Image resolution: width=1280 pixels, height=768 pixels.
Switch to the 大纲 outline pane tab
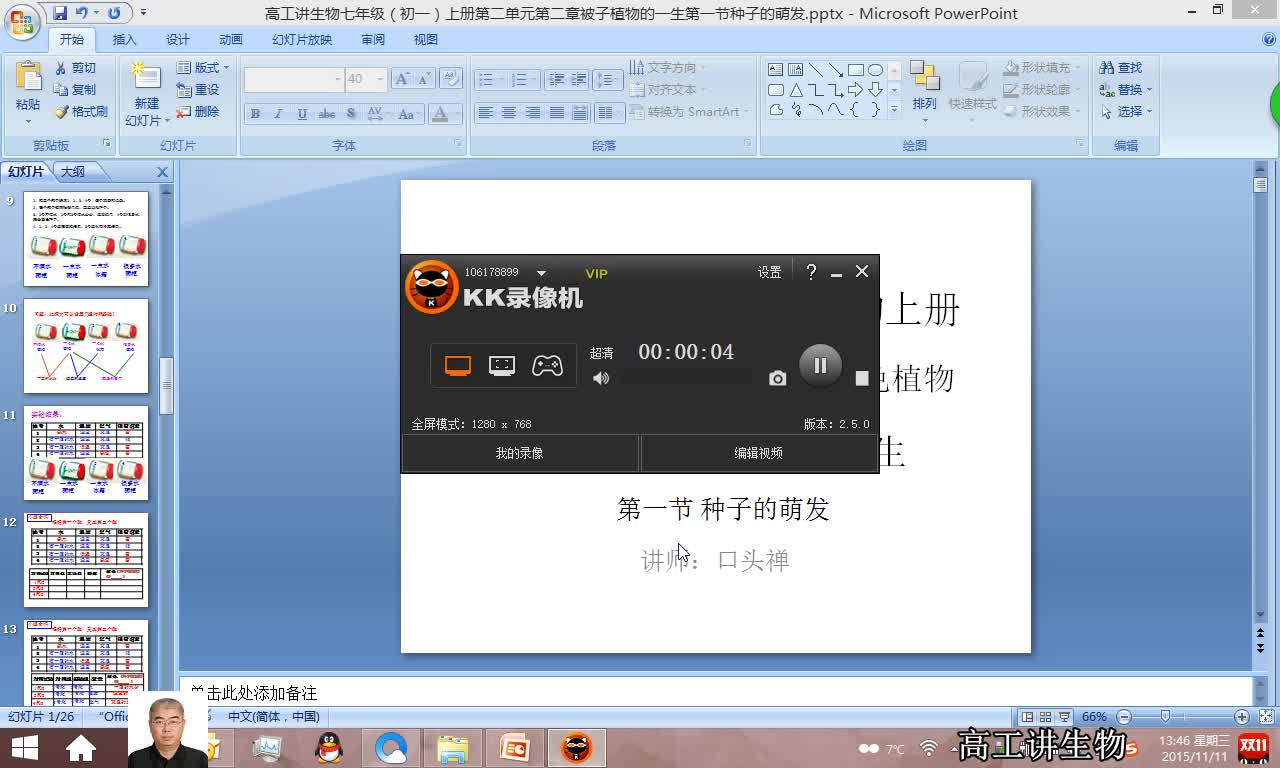pyautogui.click(x=73, y=172)
